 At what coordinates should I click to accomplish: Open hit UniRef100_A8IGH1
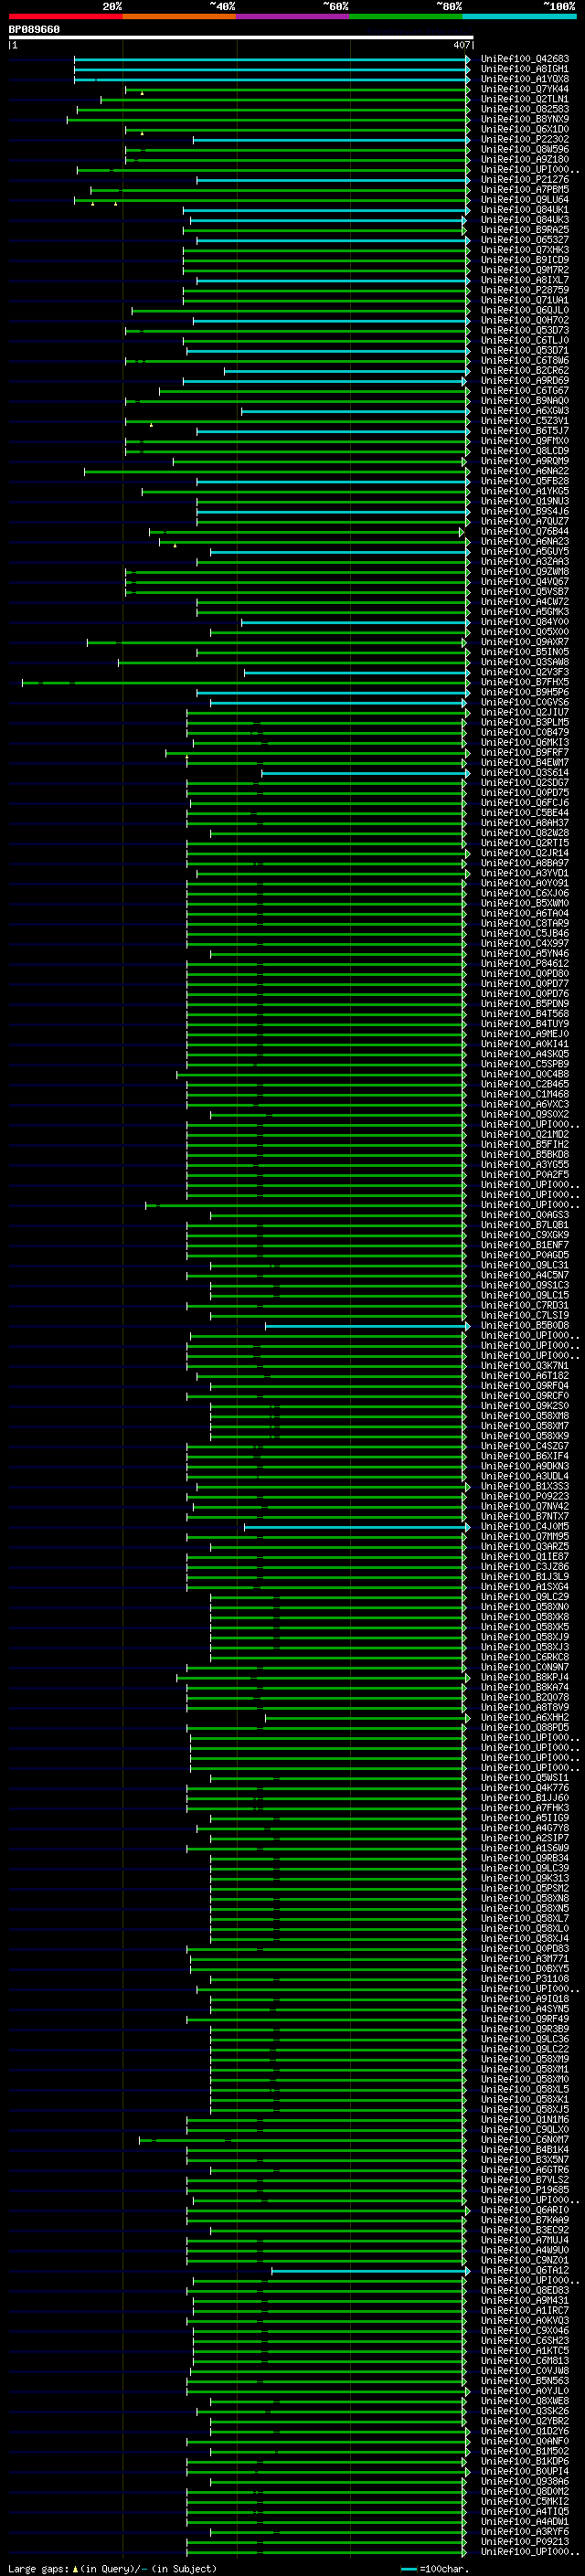tap(525, 69)
